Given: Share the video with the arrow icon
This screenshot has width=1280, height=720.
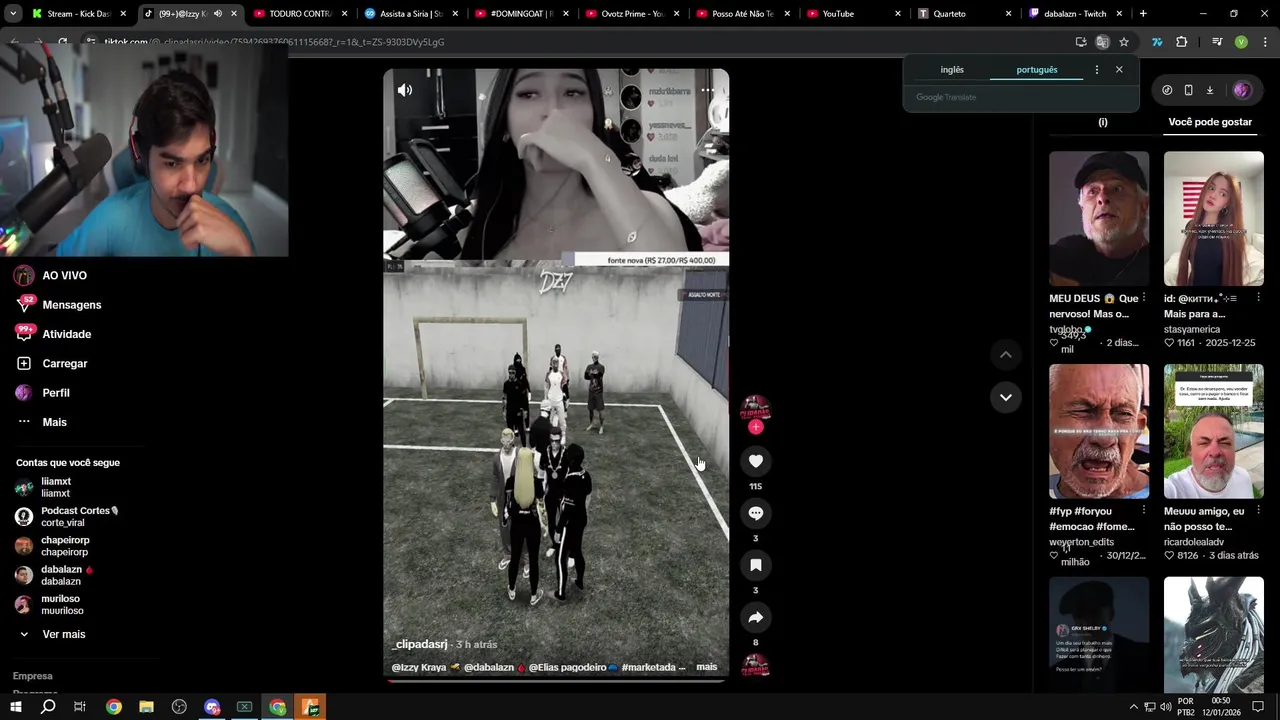Looking at the screenshot, I should coord(756,617).
